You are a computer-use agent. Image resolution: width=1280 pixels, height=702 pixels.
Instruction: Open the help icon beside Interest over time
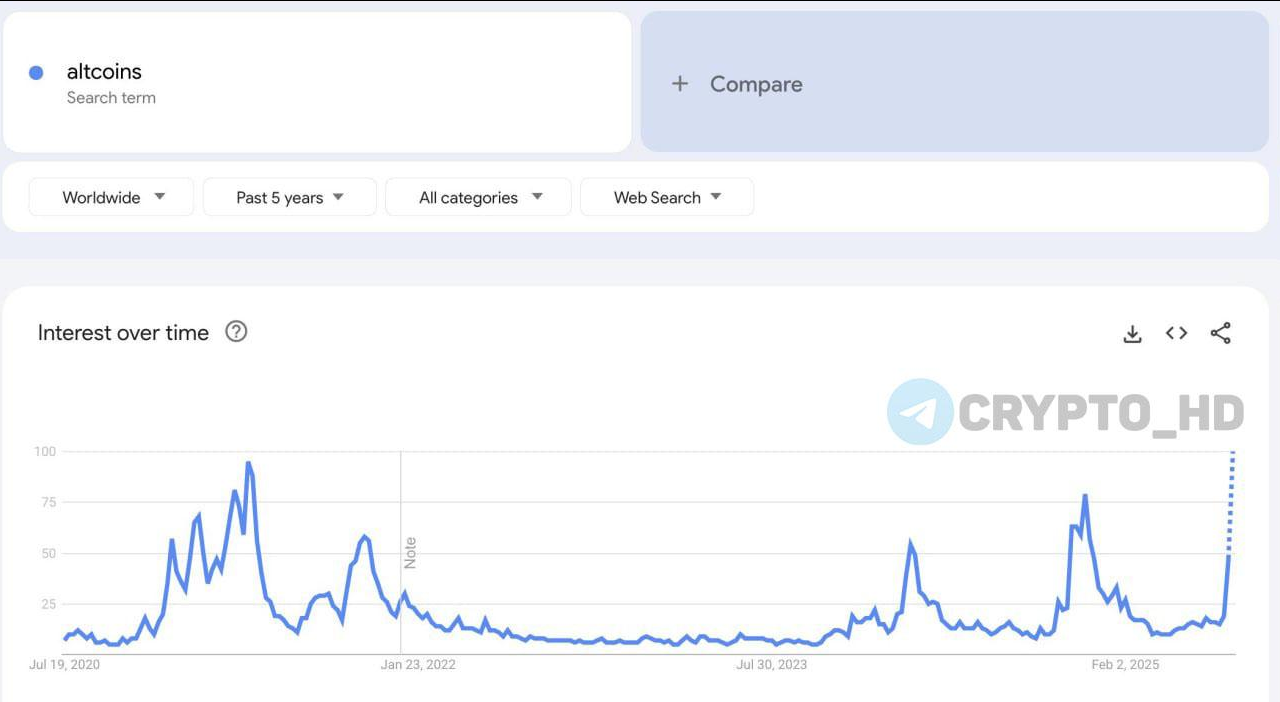click(x=236, y=332)
